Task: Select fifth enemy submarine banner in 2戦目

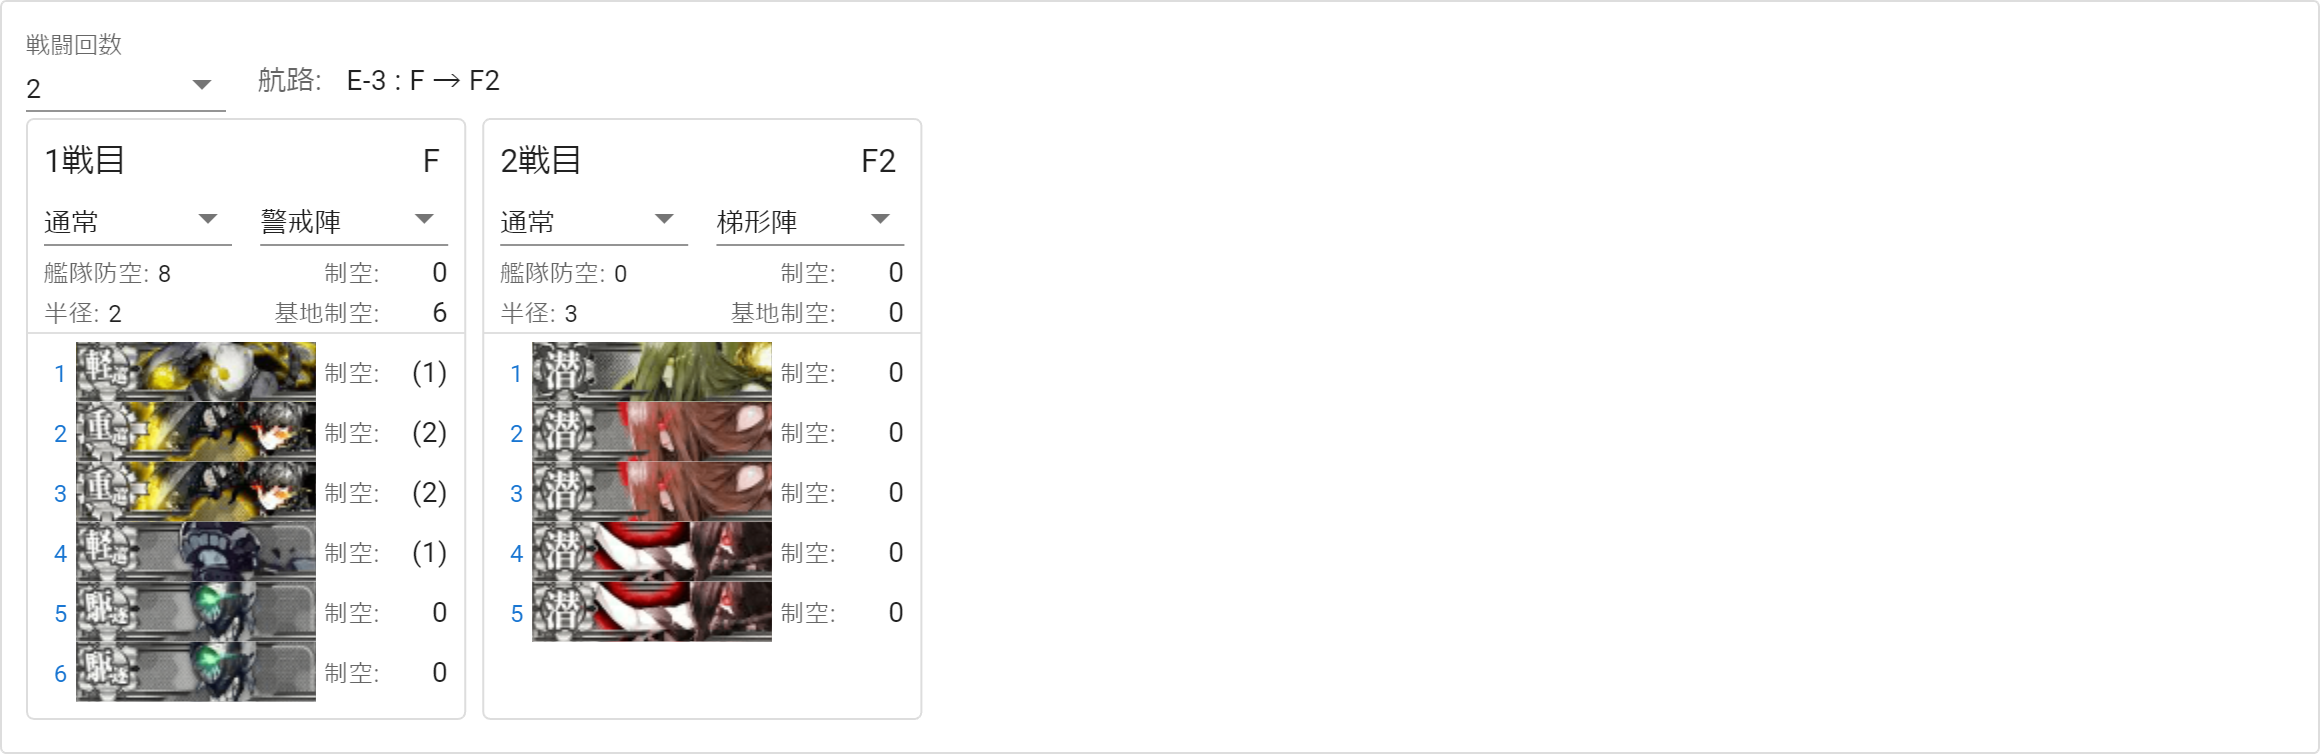Action: coord(652,612)
